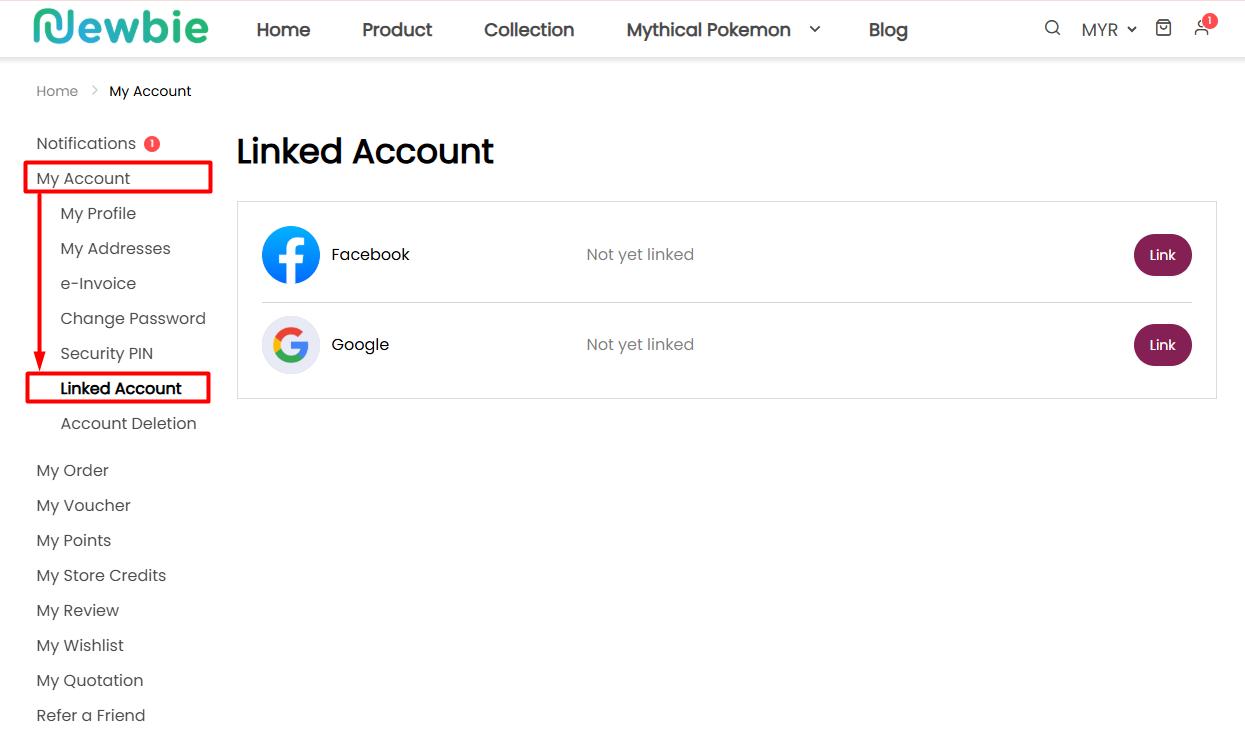Open the Product menu item
This screenshot has height=739, width=1245.
[397, 30]
